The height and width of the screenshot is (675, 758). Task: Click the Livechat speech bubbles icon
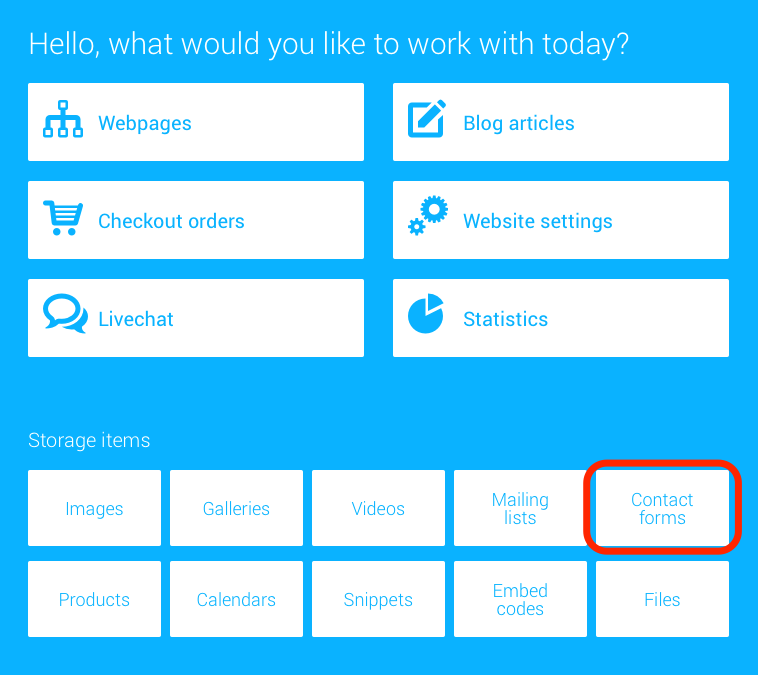pyautogui.click(x=65, y=313)
